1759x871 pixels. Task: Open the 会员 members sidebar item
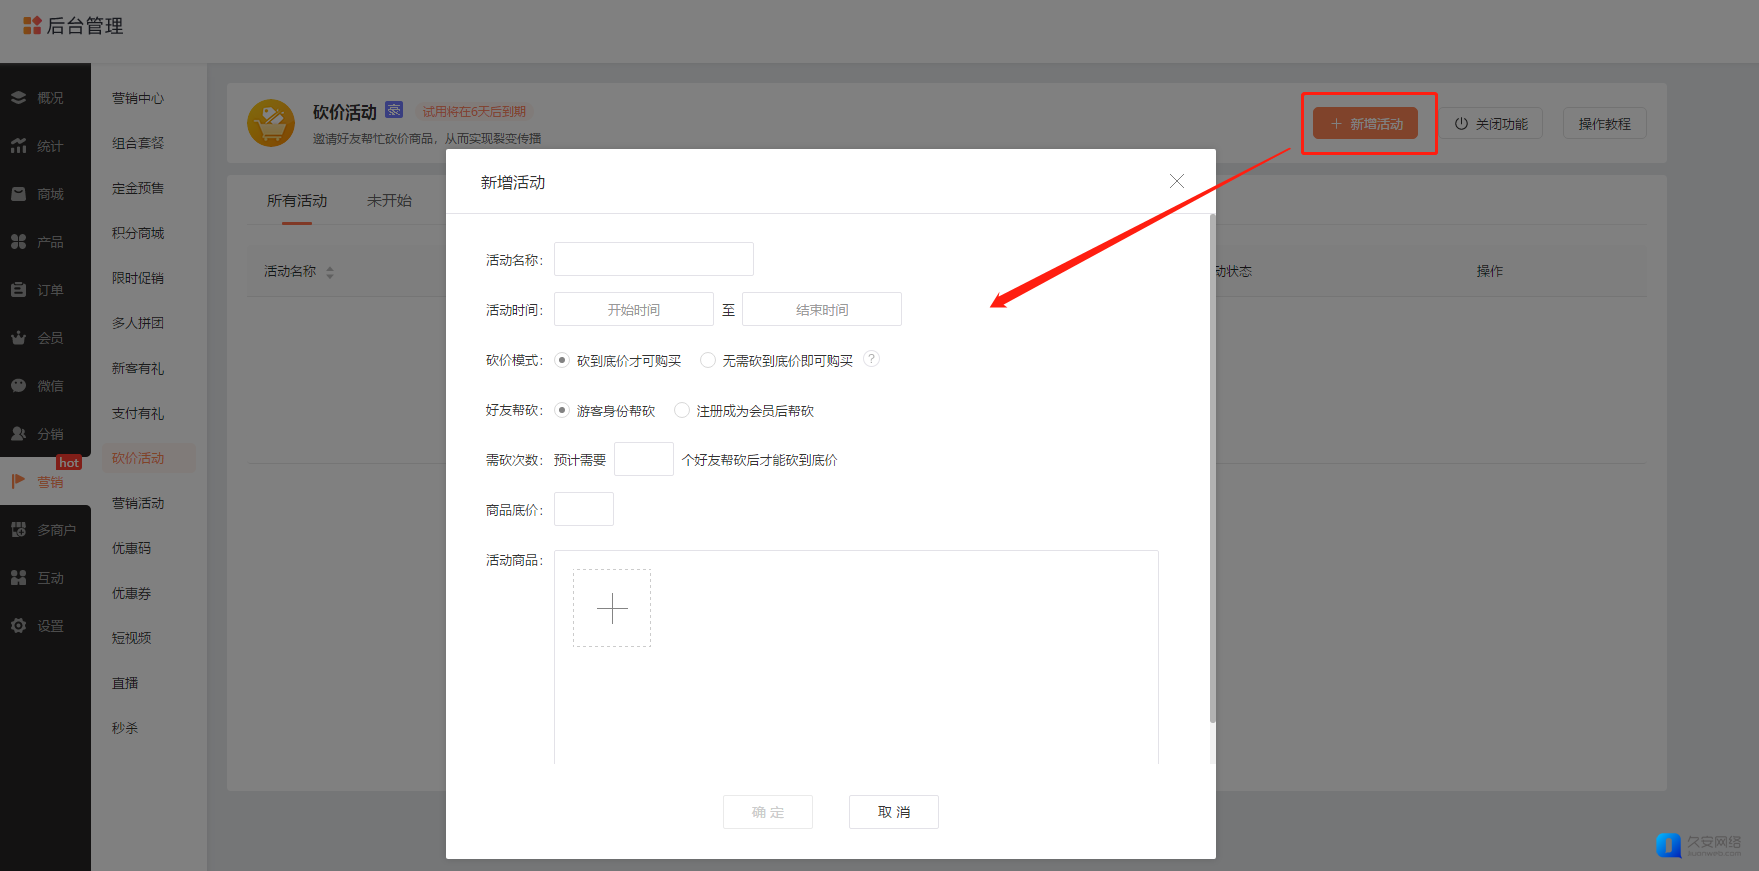pyautogui.click(x=45, y=338)
